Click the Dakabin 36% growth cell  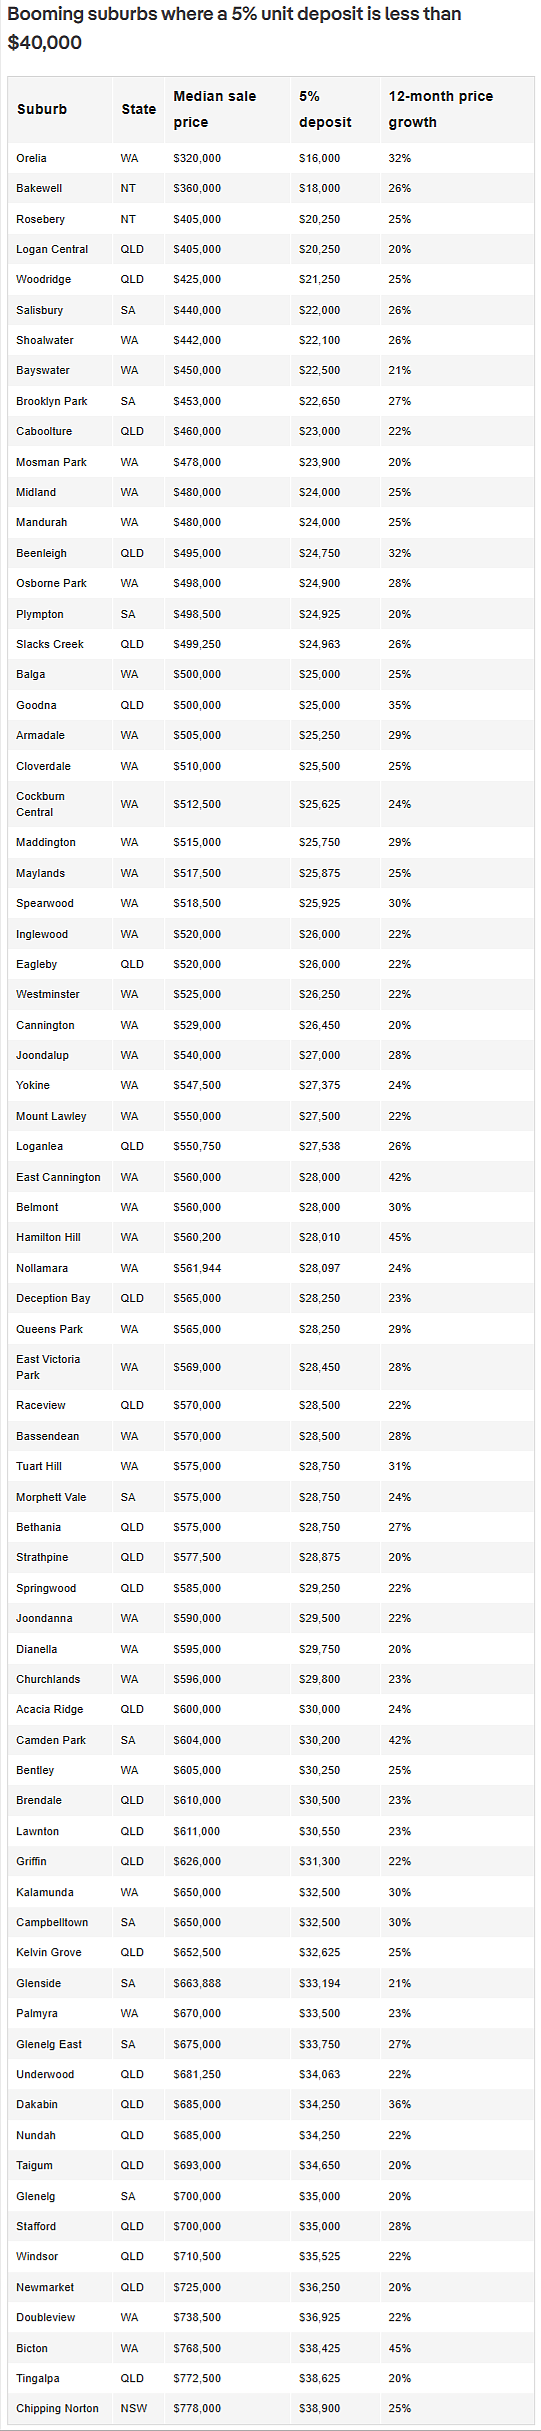click(x=400, y=2104)
